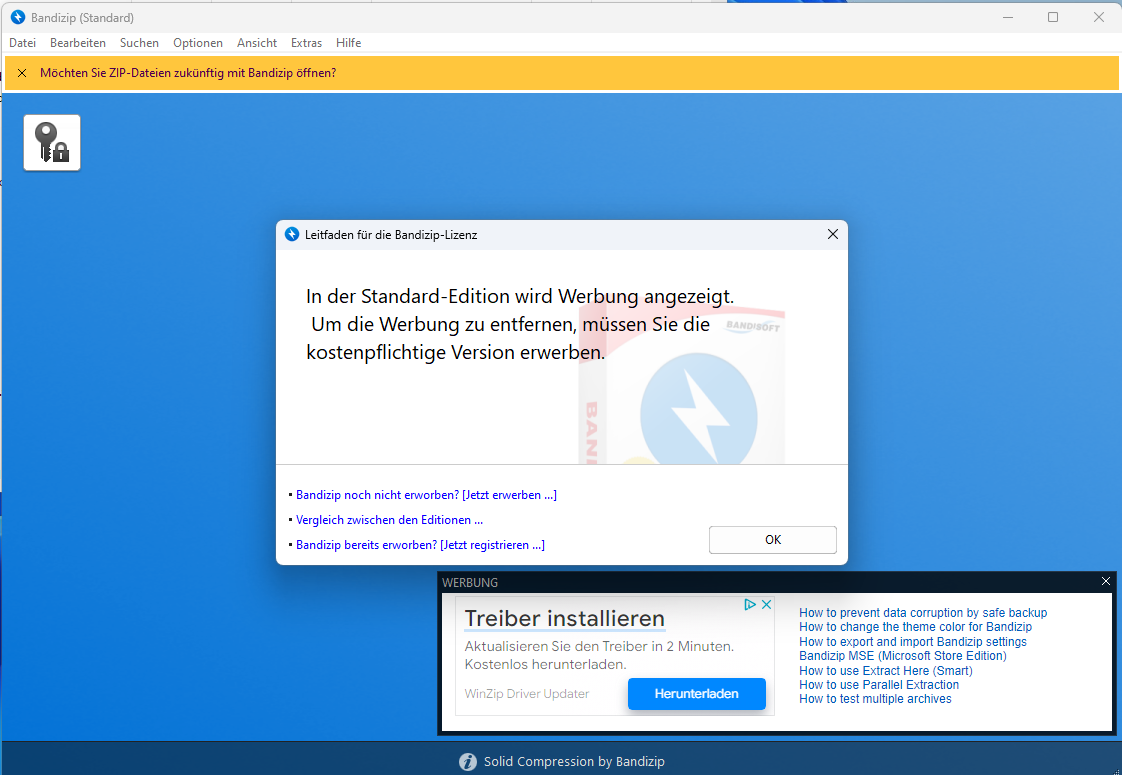Click the info icon beside Solid Compression
The height and width of the screenshot is (775, 1122).
467,761
